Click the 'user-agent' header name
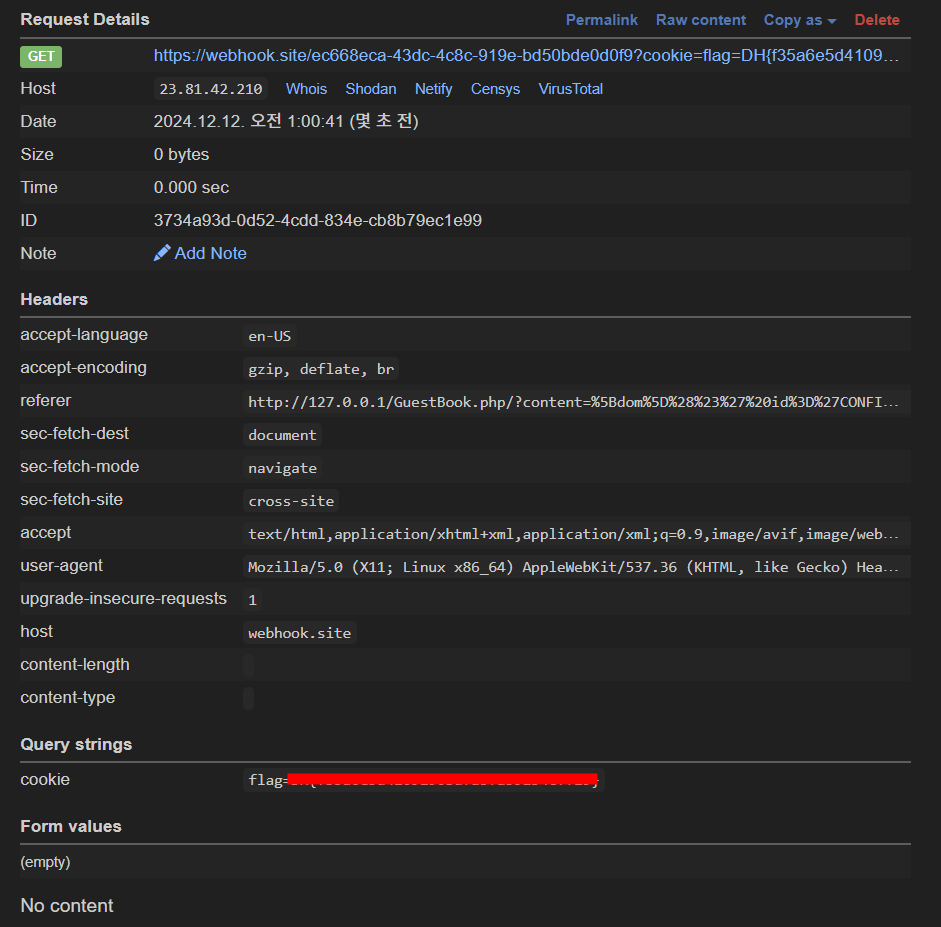This screenshot has height=927, width=941. tap(61, 565)
